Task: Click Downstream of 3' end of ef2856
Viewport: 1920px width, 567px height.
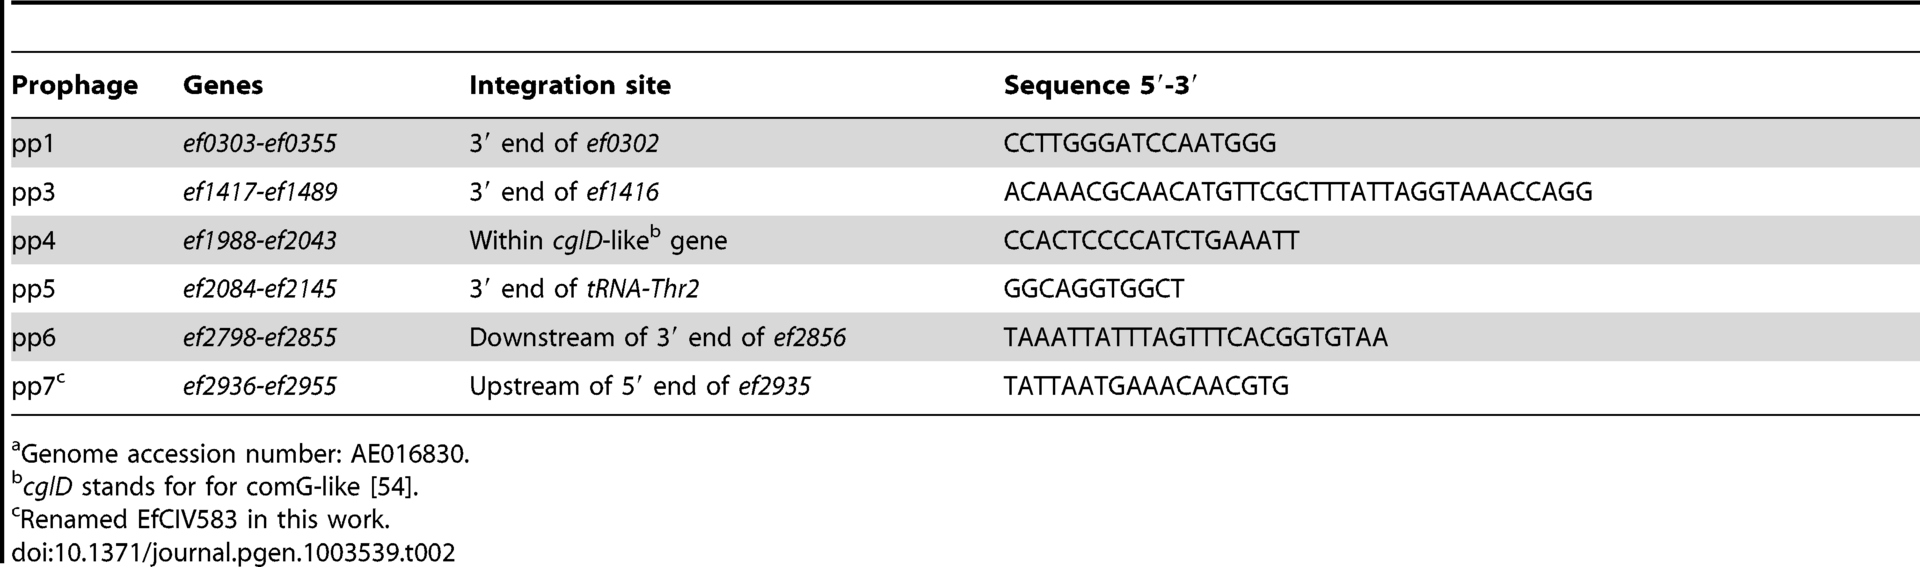Action: (658, 338)
